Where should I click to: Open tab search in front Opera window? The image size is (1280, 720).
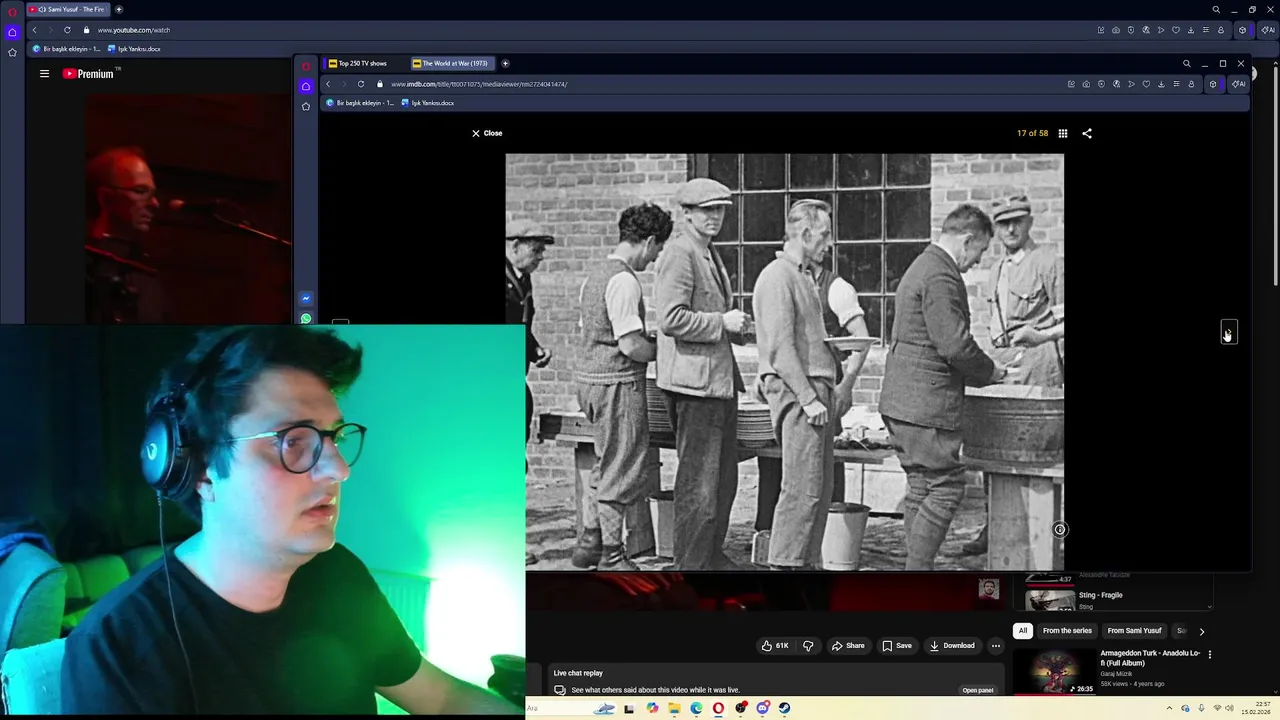click(1187, 64)
